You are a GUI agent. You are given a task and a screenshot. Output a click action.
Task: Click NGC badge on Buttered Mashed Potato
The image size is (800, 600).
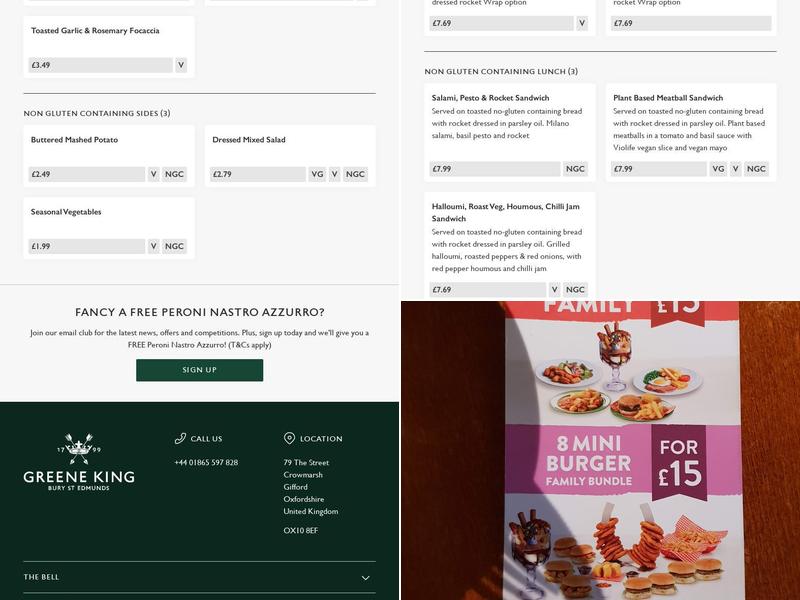(174, 174)
